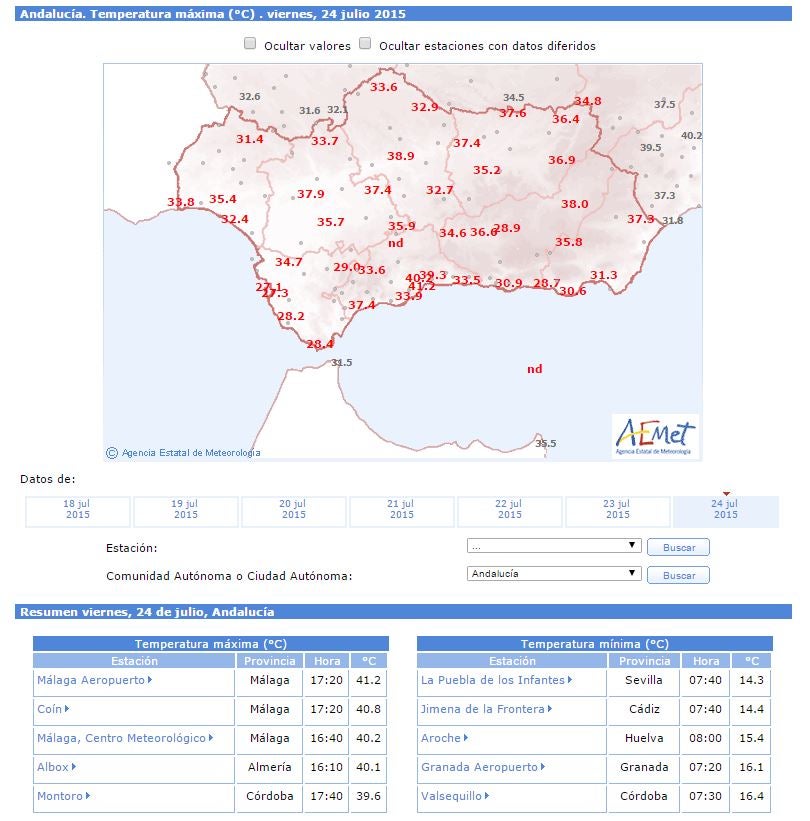
Task: Click the 41.2 temperature value on map
Action: (x=421, y=287)
